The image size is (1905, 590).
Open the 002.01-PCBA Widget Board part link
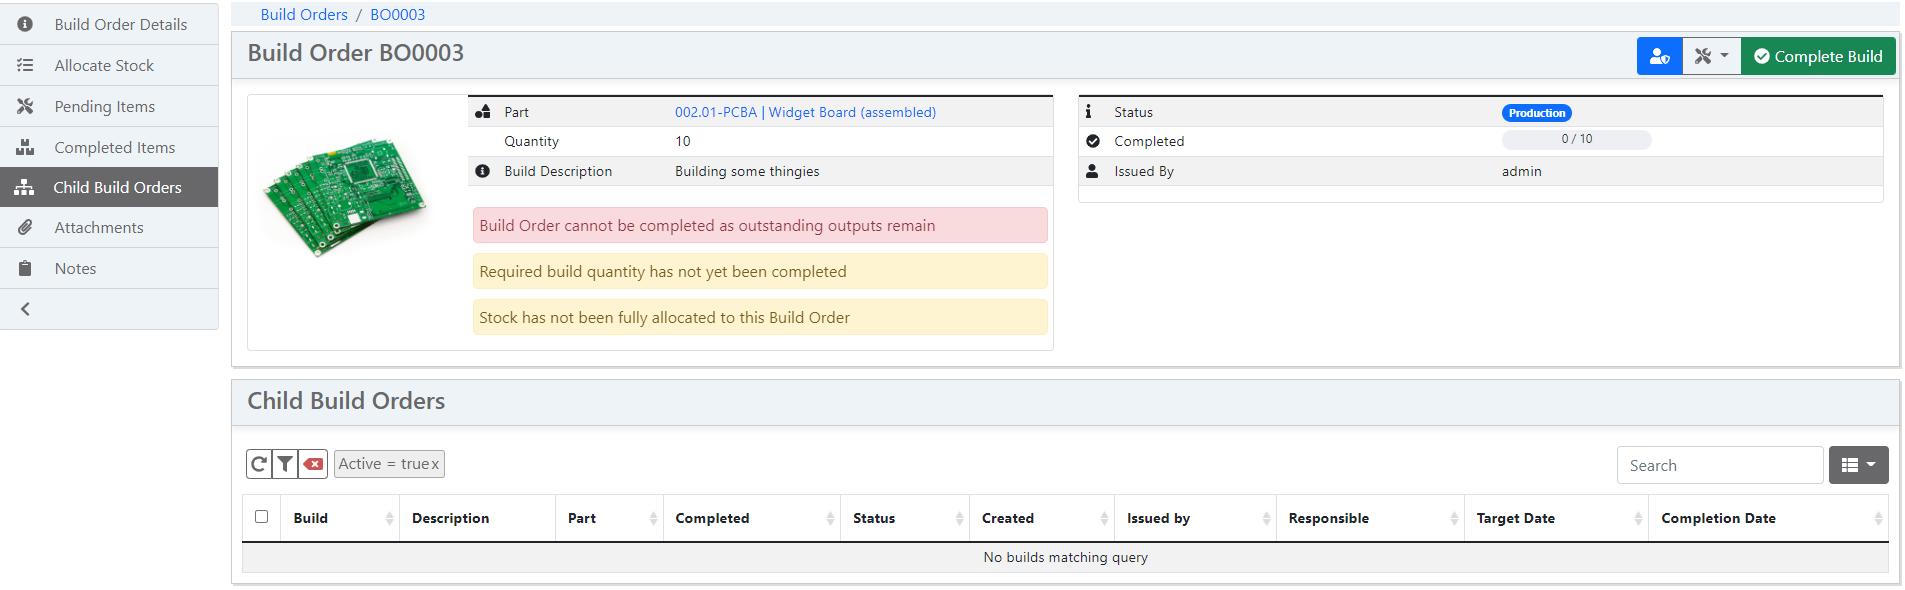pos(805,112)
